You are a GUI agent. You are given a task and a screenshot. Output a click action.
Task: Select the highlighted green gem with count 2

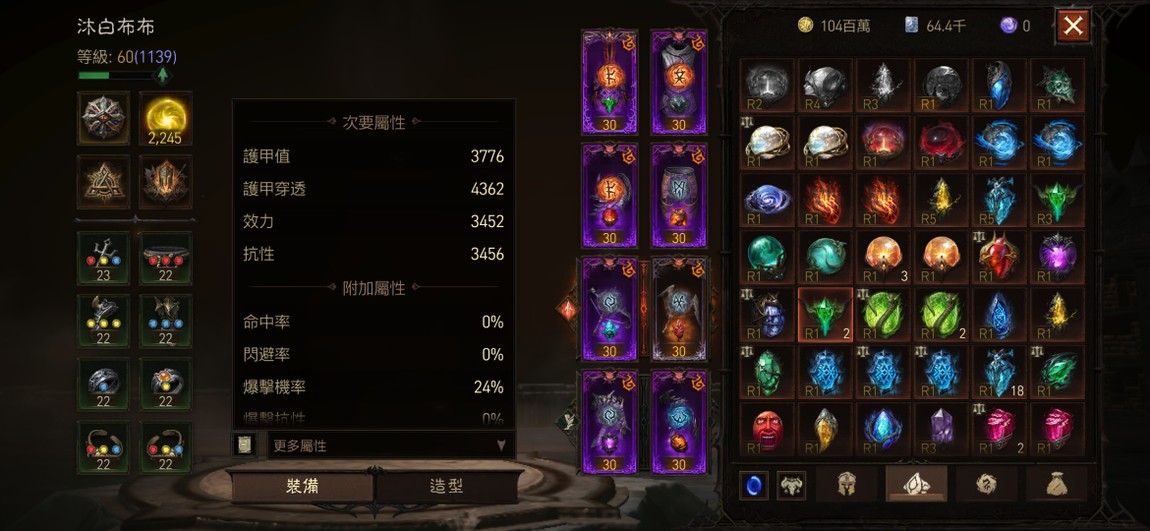click(x=825, y=315)
